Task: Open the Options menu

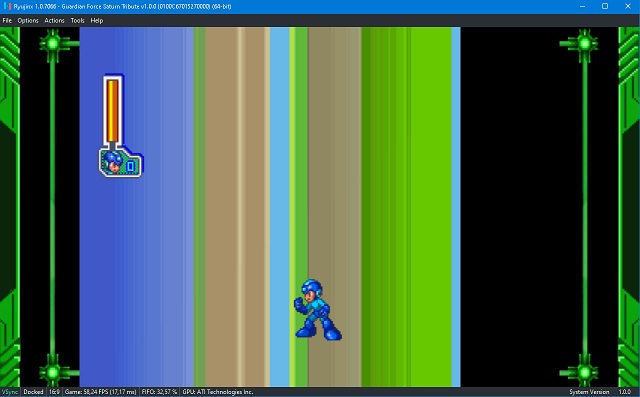Action: click(28, 20)
